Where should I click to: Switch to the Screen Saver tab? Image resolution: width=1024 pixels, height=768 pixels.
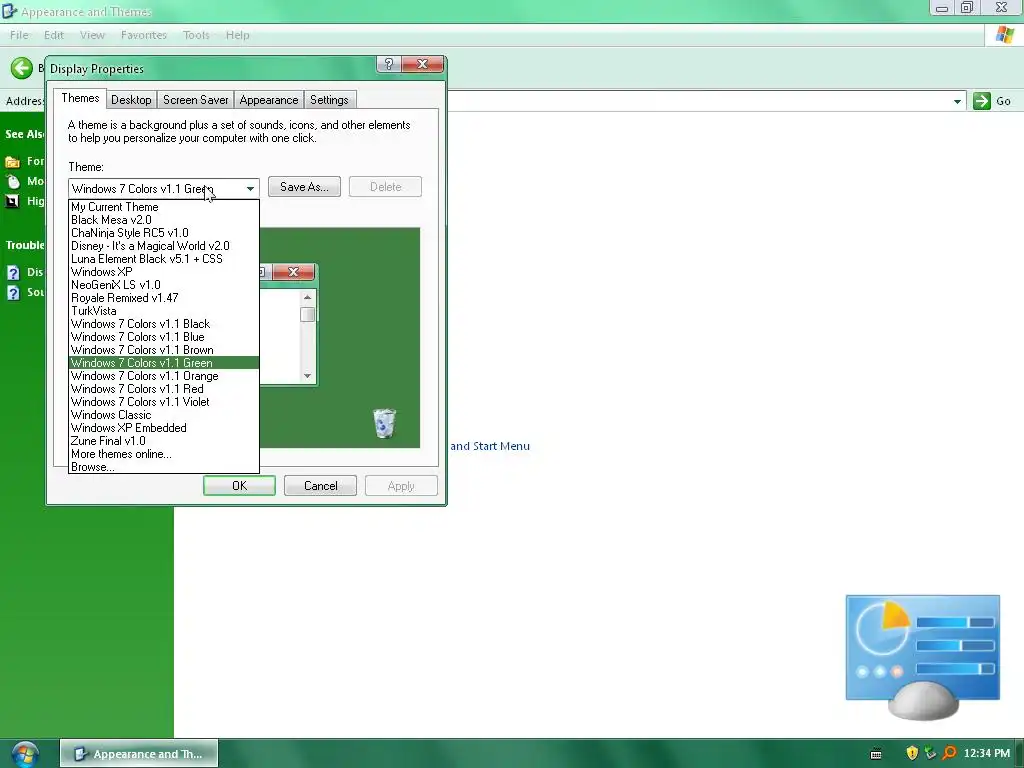pyautogui.click(x=195, y=99)
